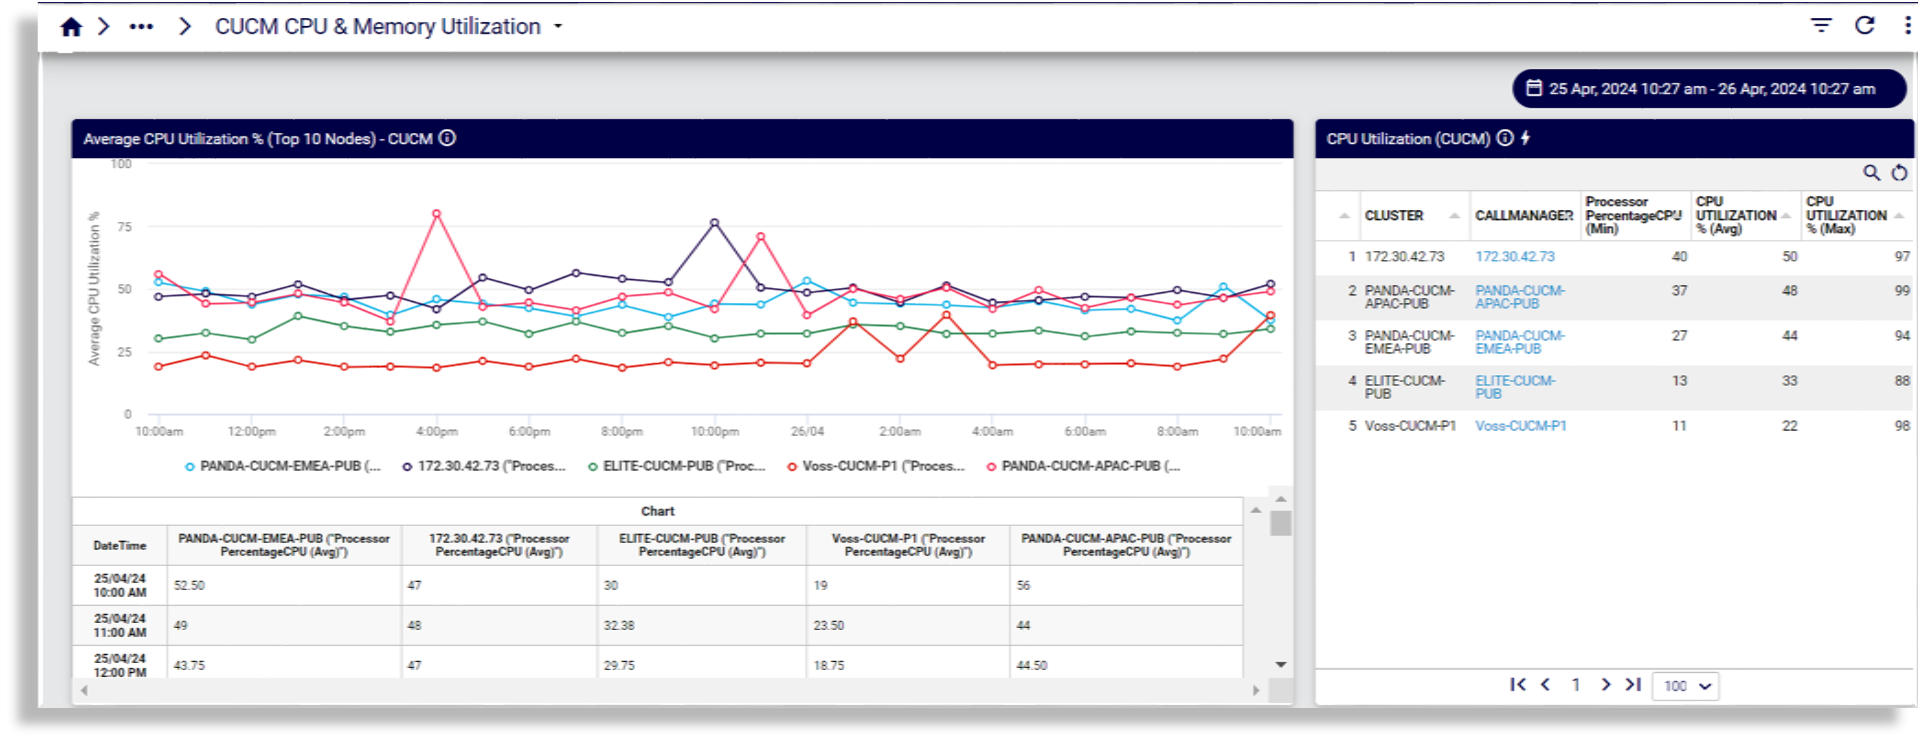The width and height of the screenshot is (1920, 742).
Task: Click the DateTime column header
Action: [x=120, y=546]
